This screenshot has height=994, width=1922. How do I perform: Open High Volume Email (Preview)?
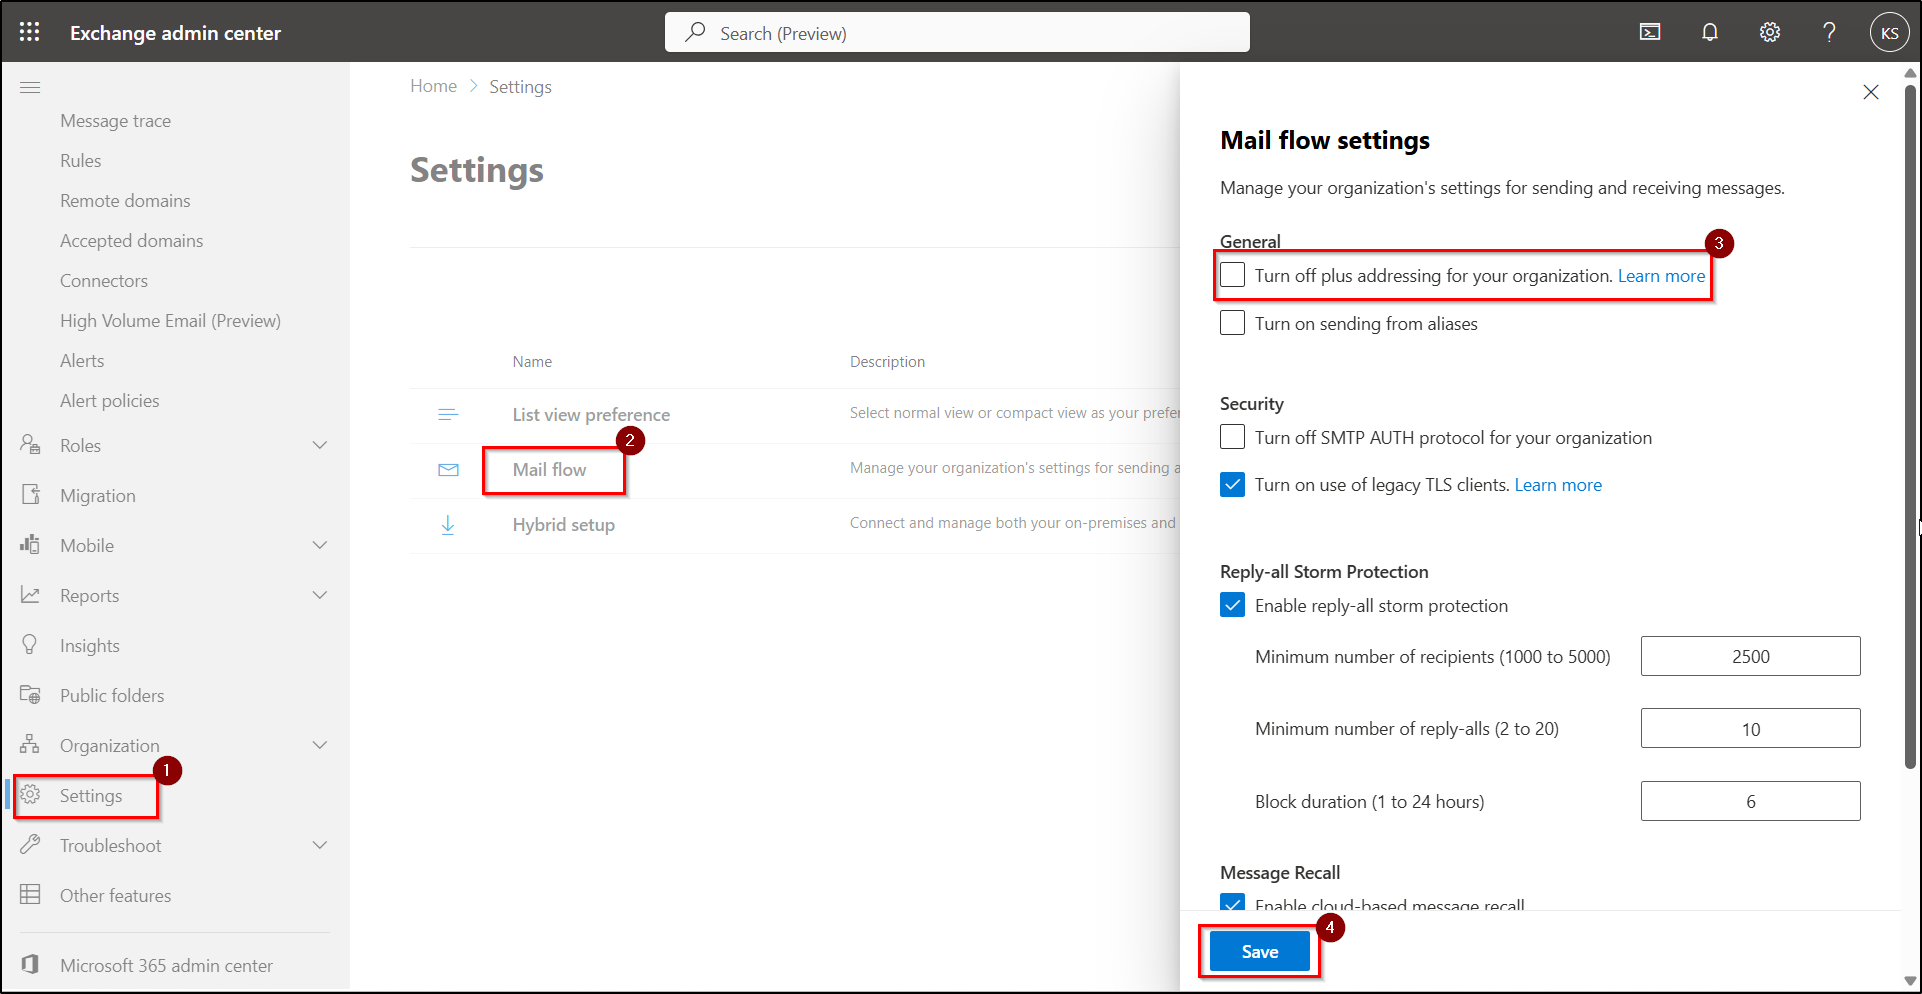point(170,321)
